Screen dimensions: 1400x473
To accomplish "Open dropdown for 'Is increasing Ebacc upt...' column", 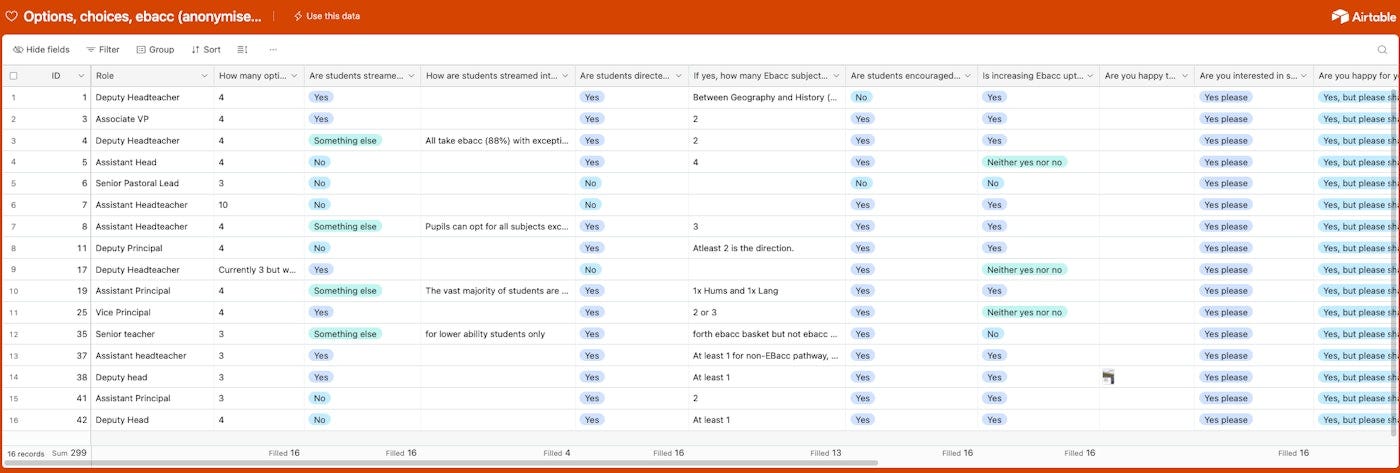I will coord(1090,76).
